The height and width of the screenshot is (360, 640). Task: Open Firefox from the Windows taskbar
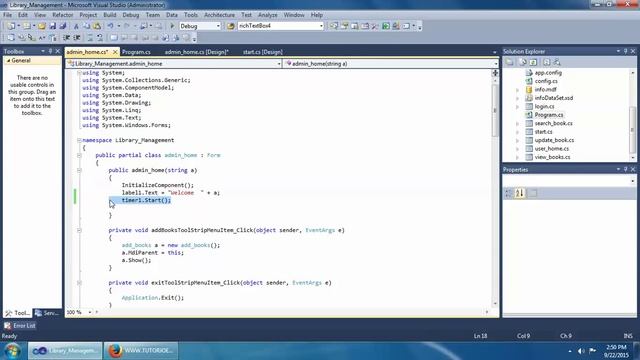point(141,351)
